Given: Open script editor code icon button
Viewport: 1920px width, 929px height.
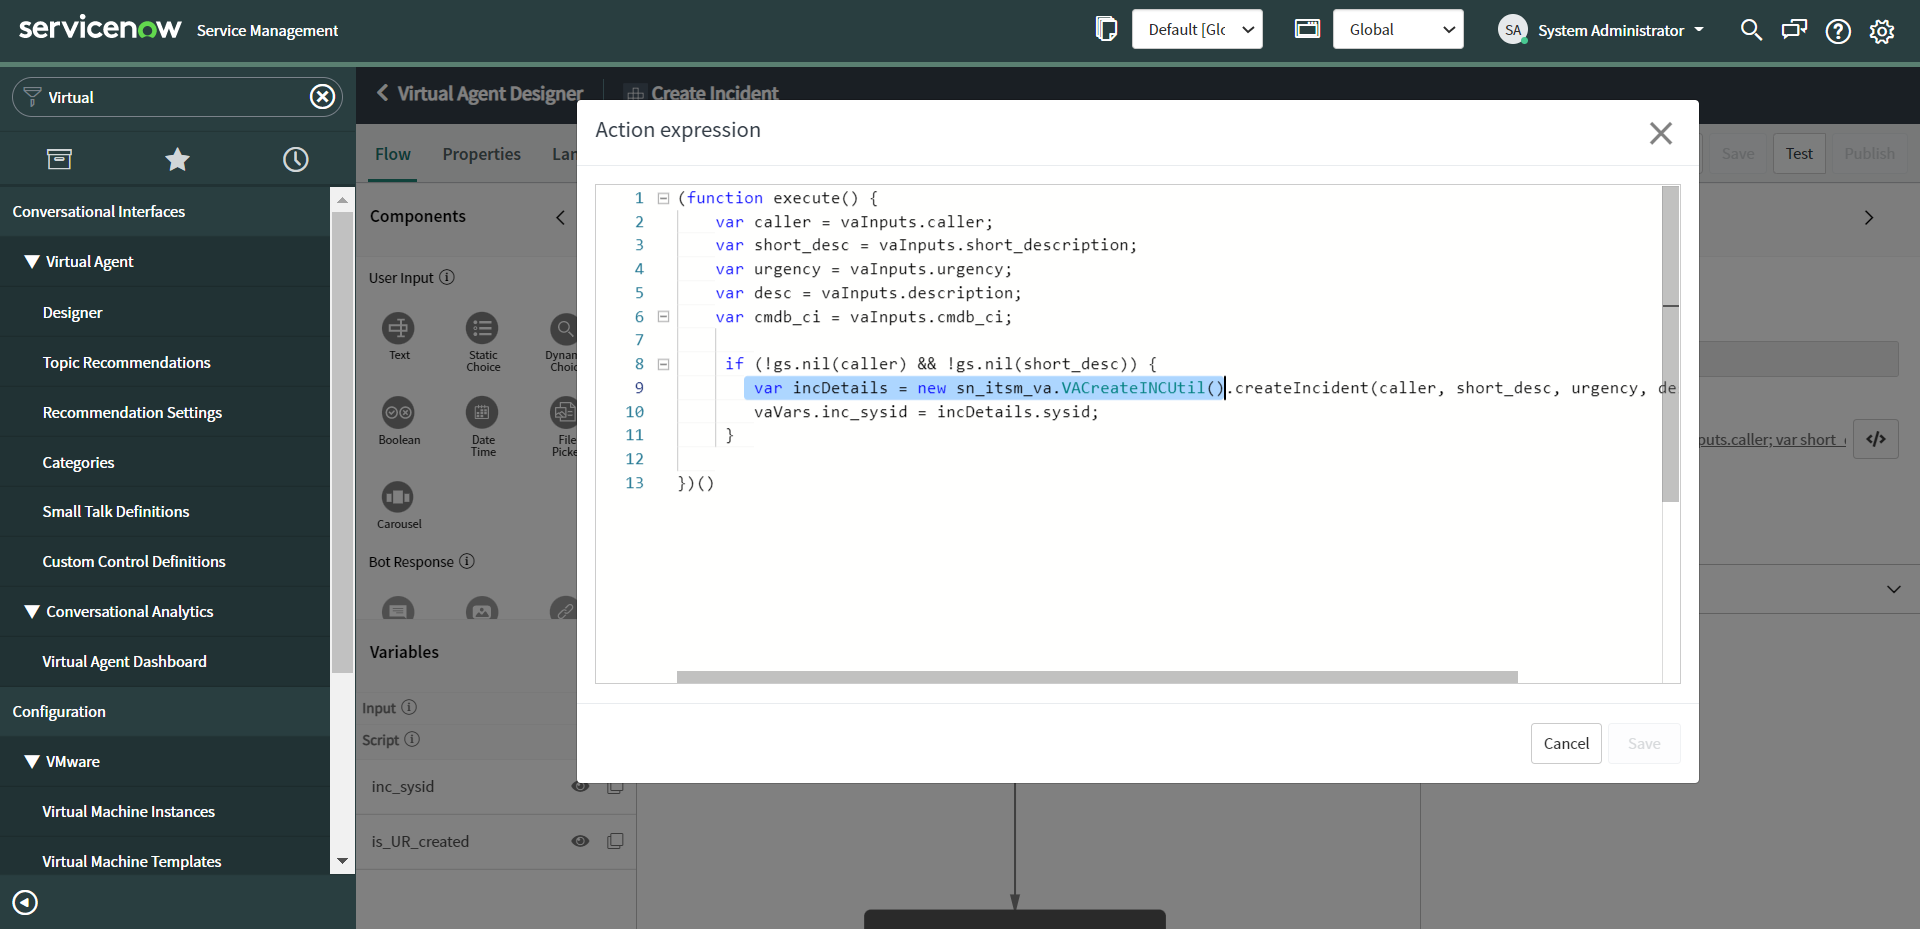Looking at the screenshot, I should point(1876,439).
